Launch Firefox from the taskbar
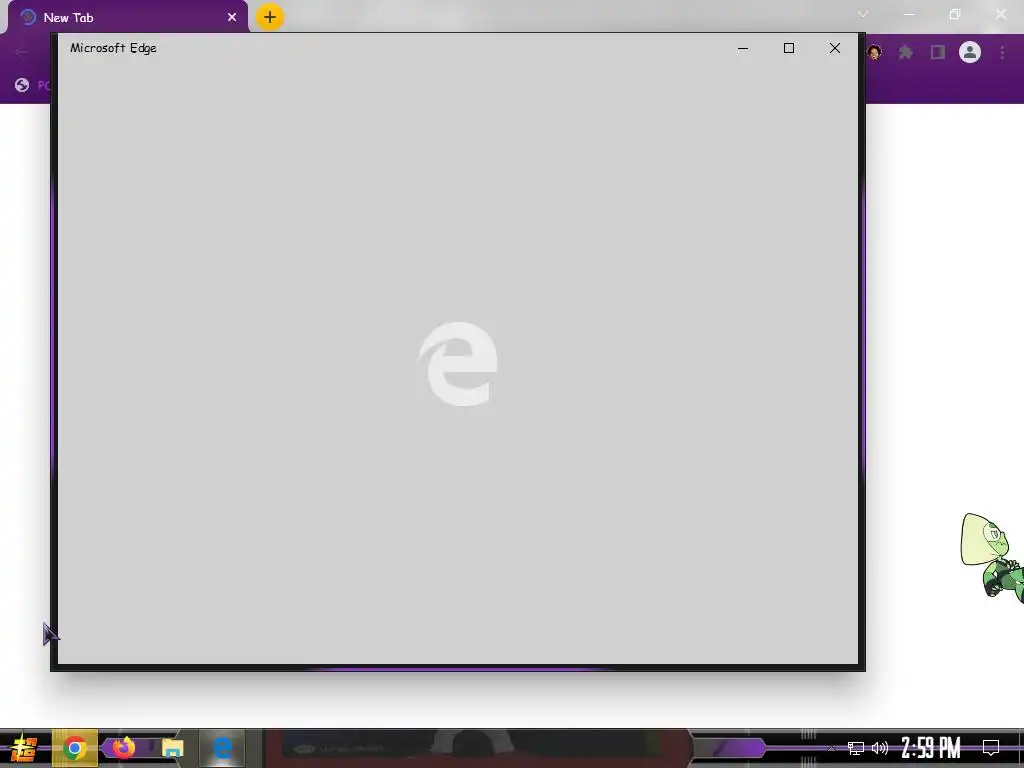 coord(123,748)
